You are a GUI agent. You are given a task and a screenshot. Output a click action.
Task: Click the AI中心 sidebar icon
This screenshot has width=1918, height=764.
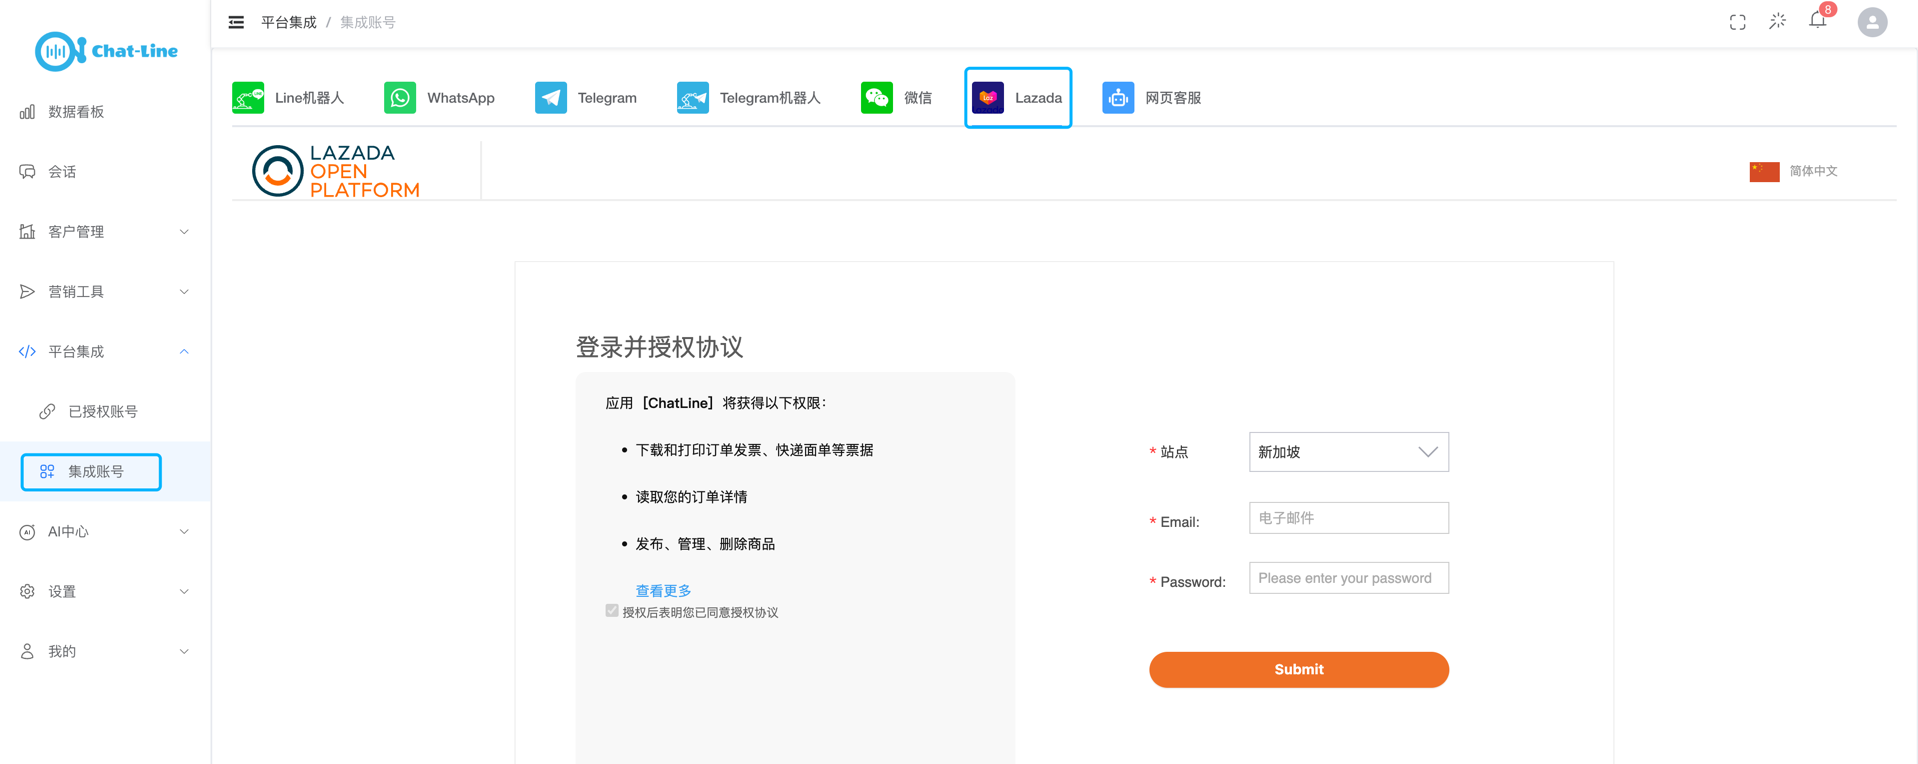click(27, 532)
